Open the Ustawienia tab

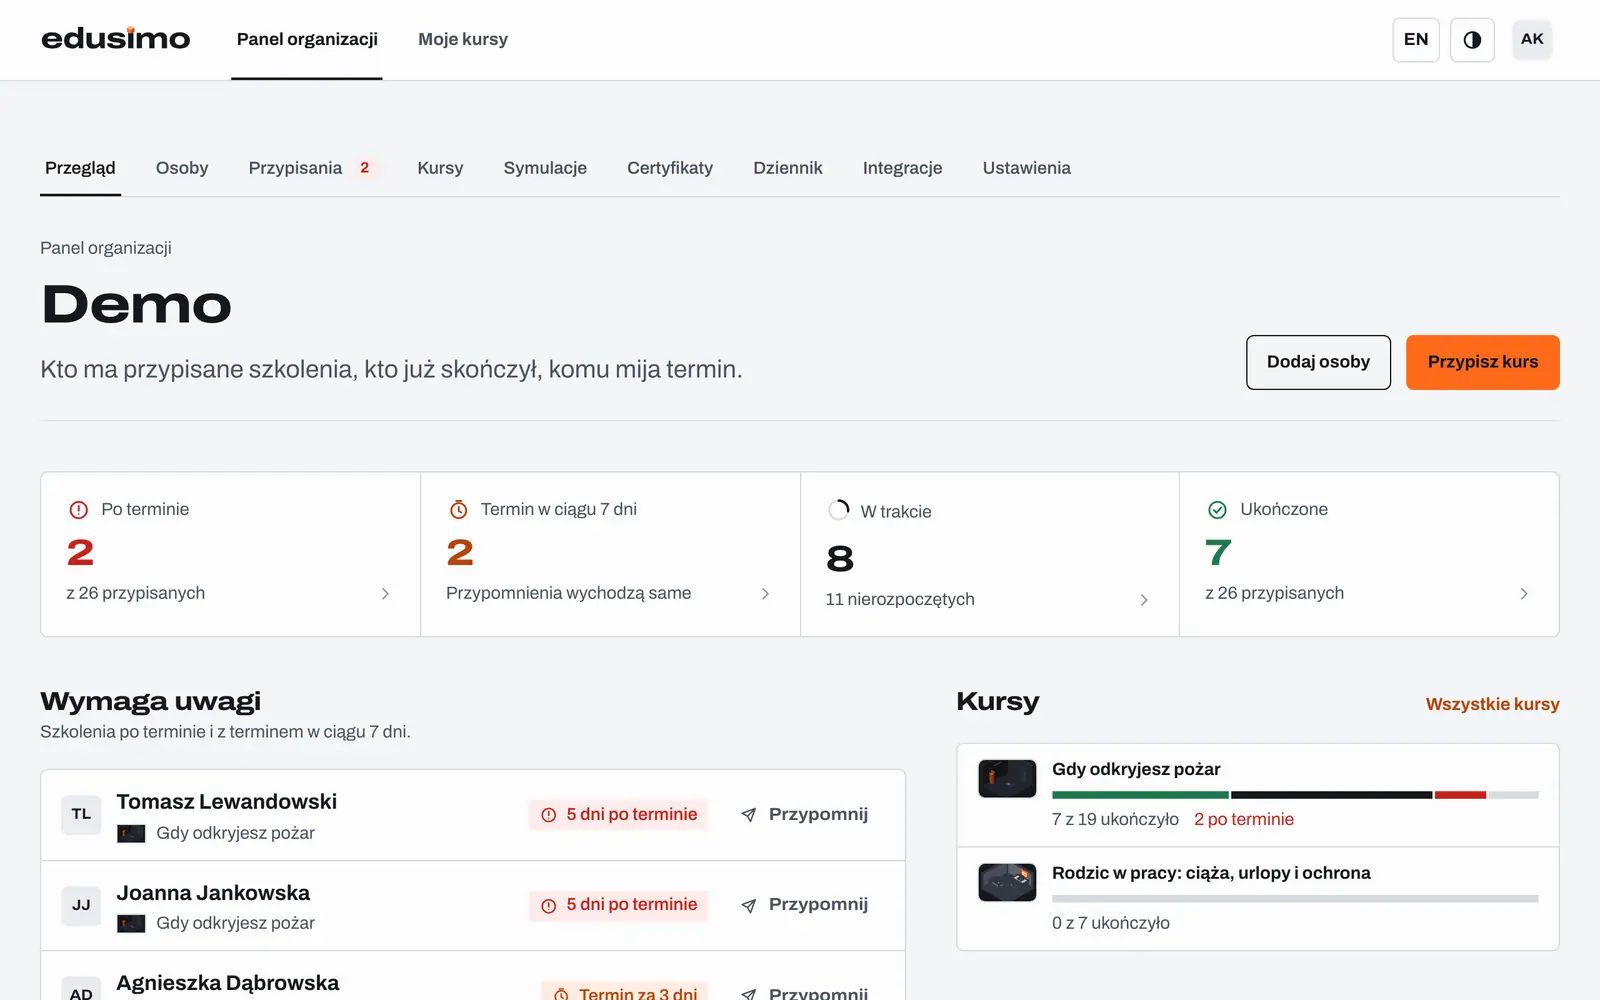(x=1026, y=168)
